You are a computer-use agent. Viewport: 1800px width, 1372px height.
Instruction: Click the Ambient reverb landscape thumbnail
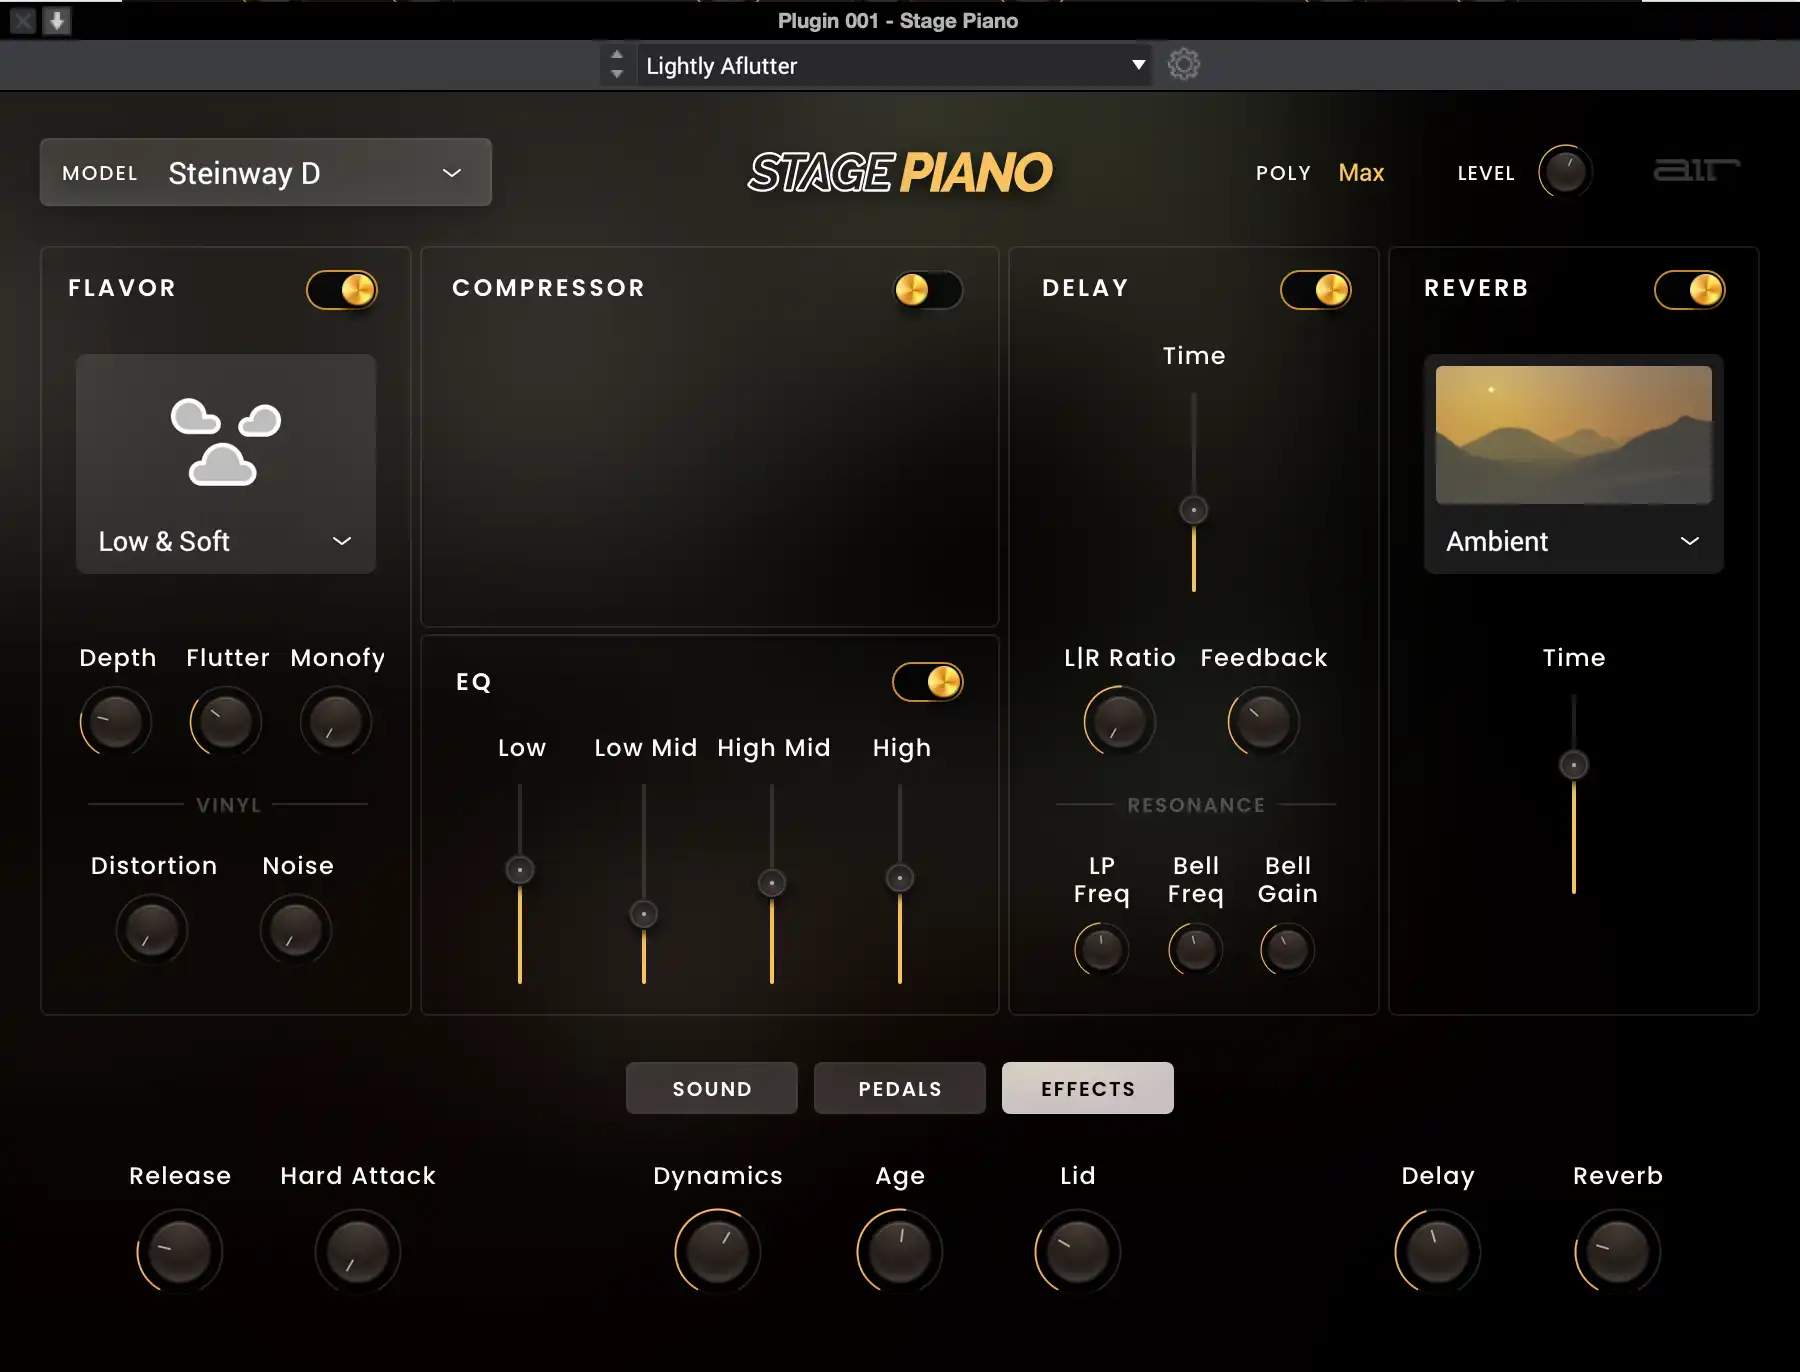click(1572, 433)
